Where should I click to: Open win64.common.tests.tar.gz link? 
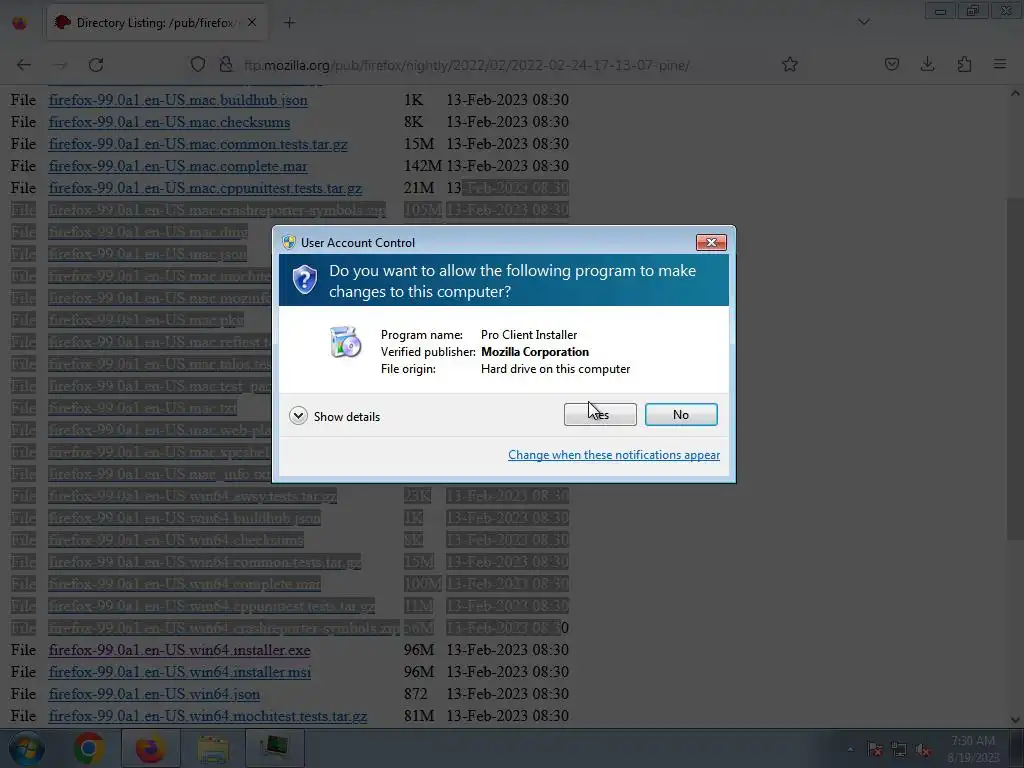pyautogui.click(x=205, y=562)
